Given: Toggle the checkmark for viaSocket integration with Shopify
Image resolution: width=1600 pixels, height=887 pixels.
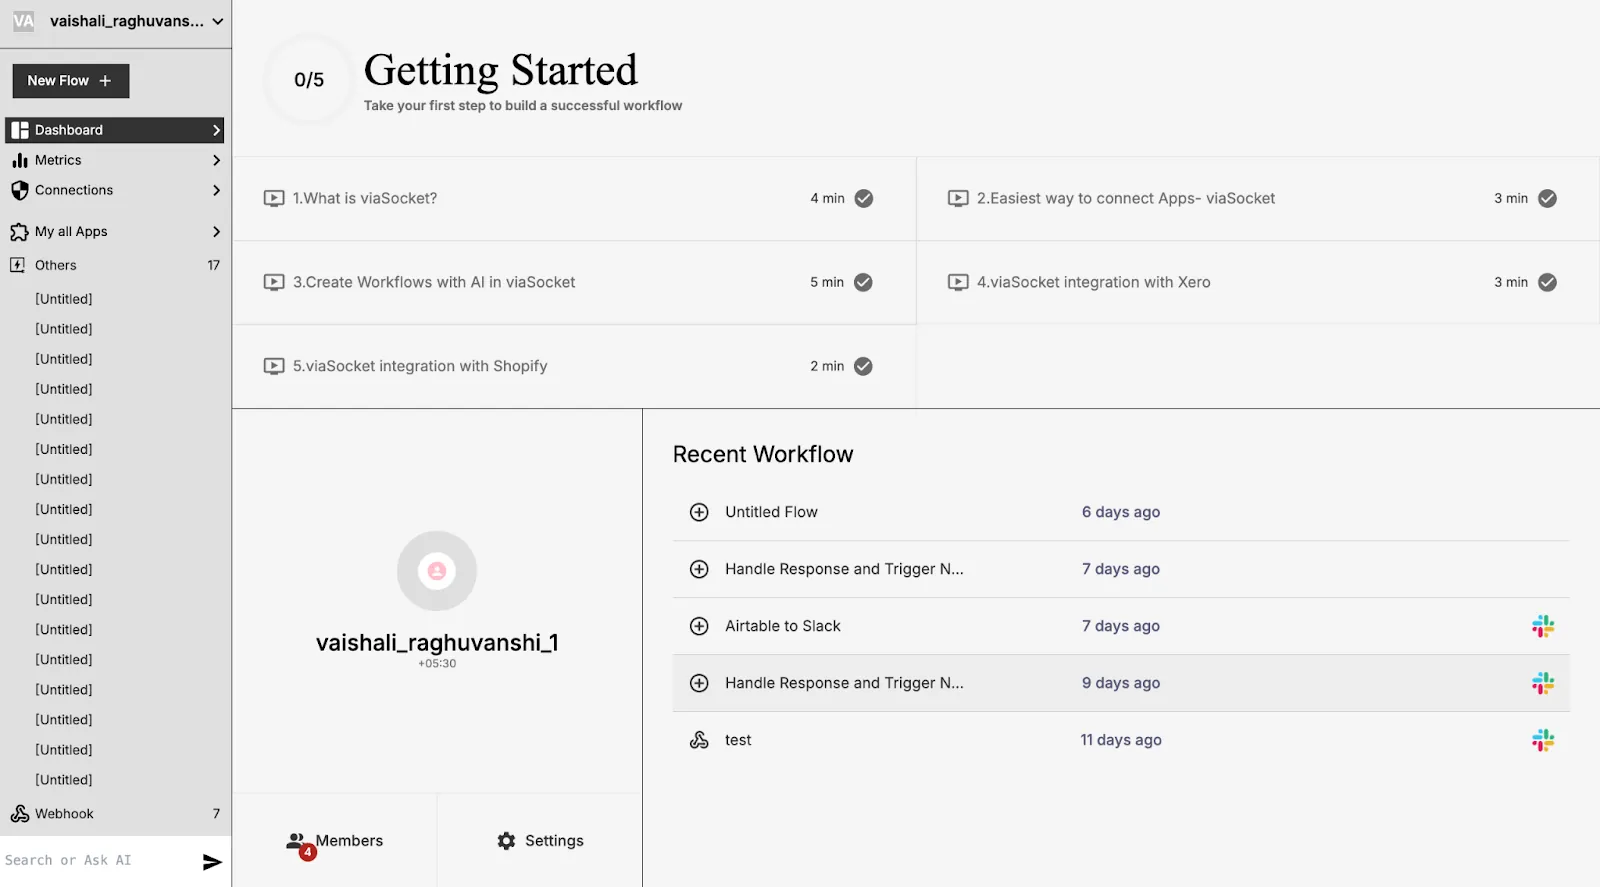Looking at the screenshot, I should pyautogui.click(x=863, y=366).
